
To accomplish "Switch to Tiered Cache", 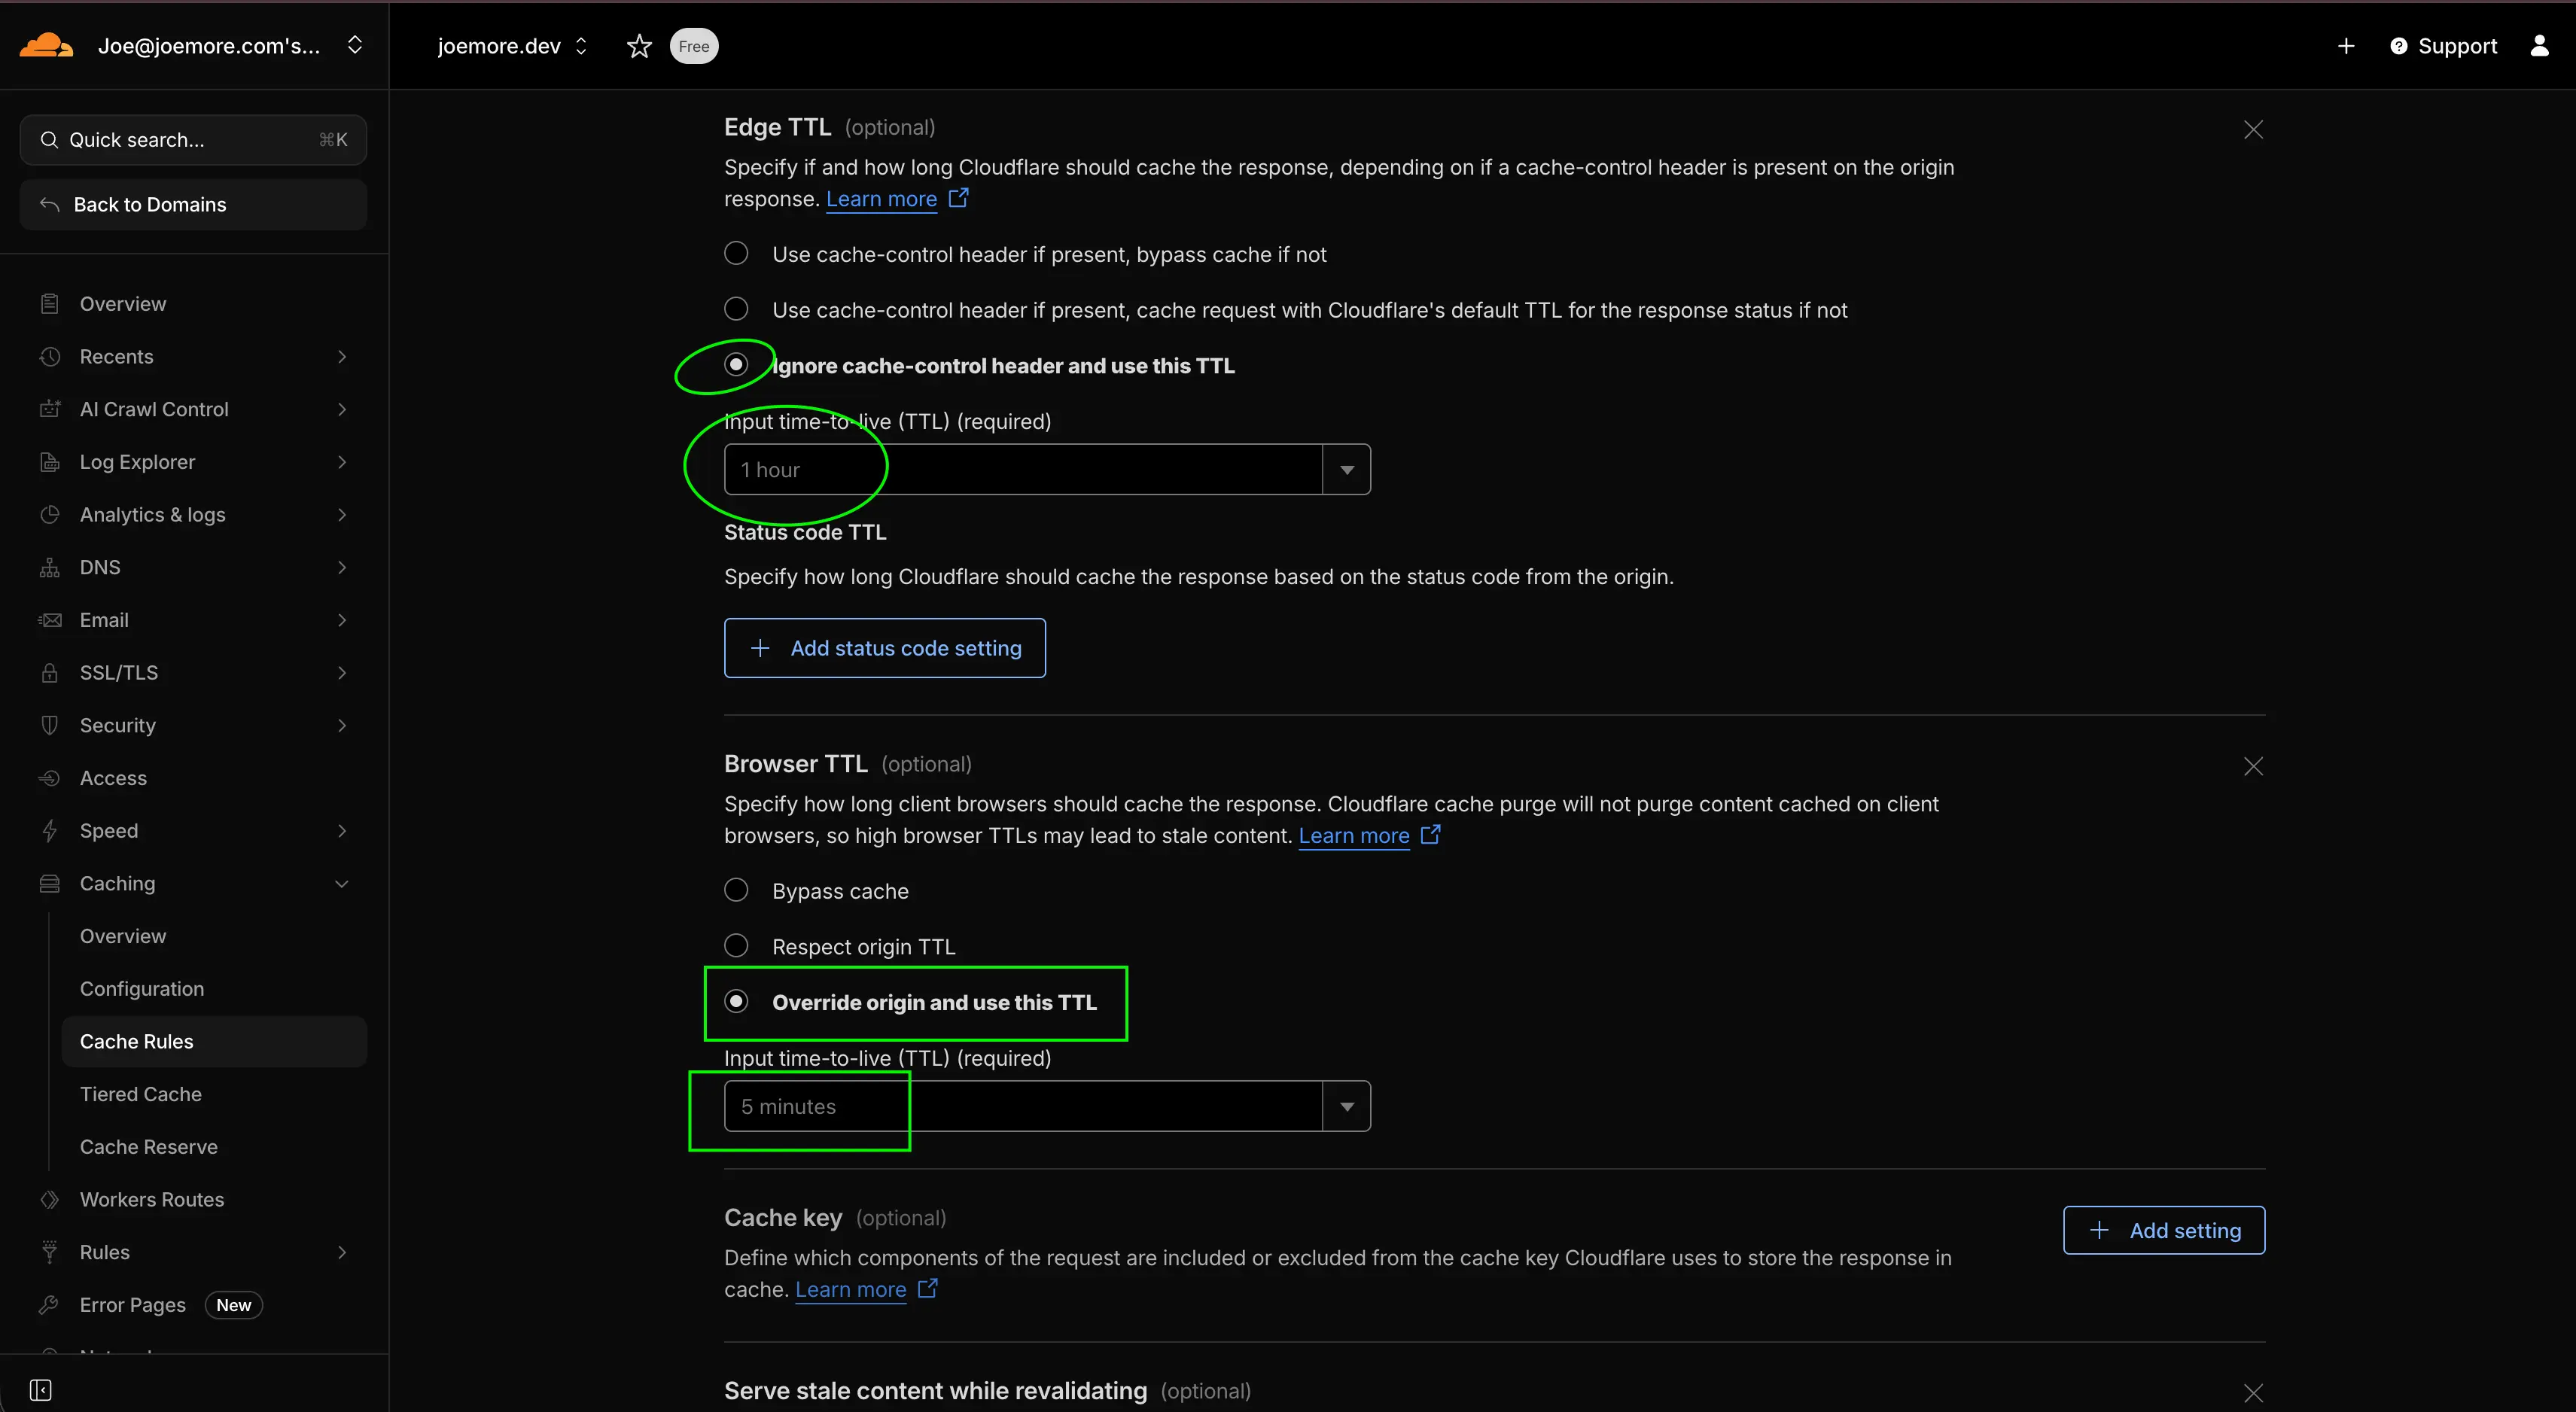I will 140,1093.
